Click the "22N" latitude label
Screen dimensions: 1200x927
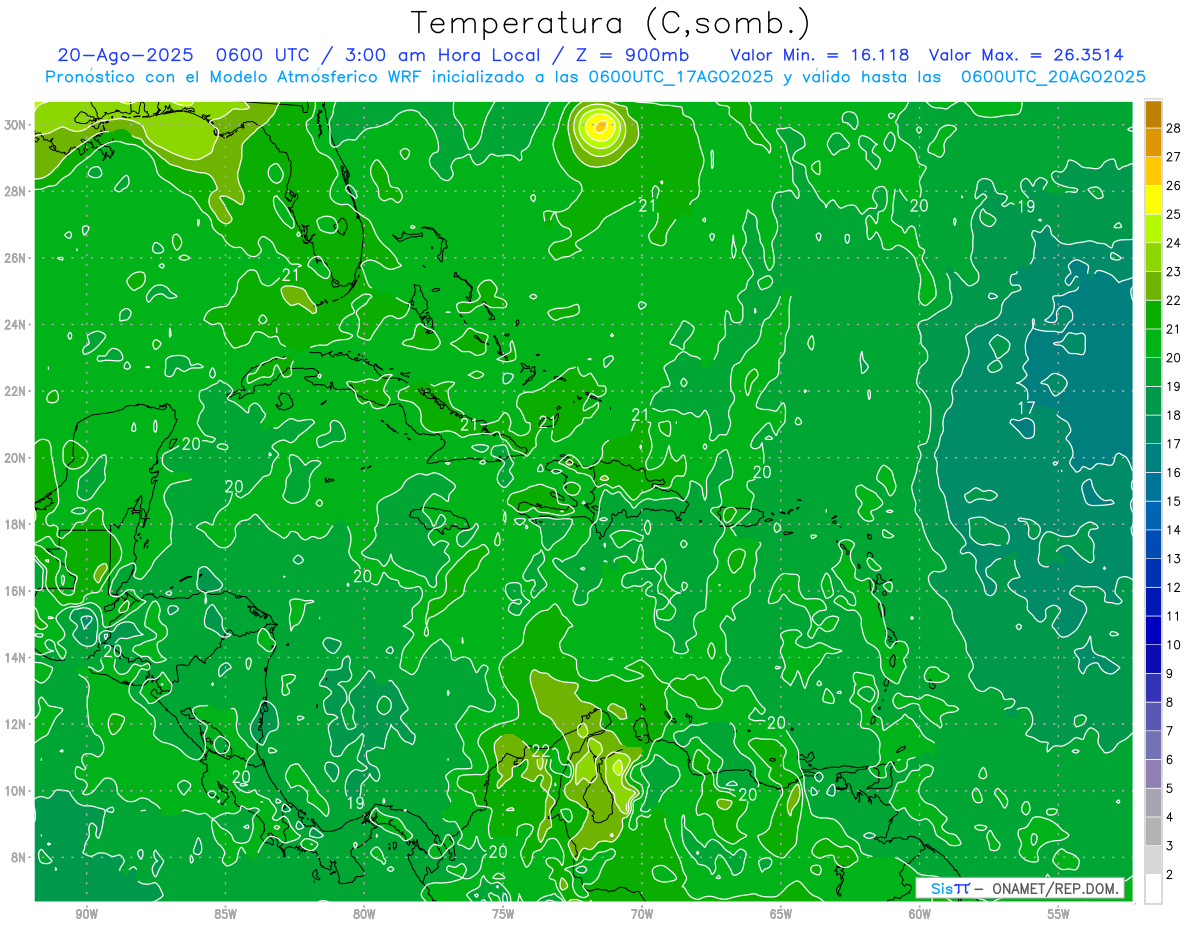(17, 391)
